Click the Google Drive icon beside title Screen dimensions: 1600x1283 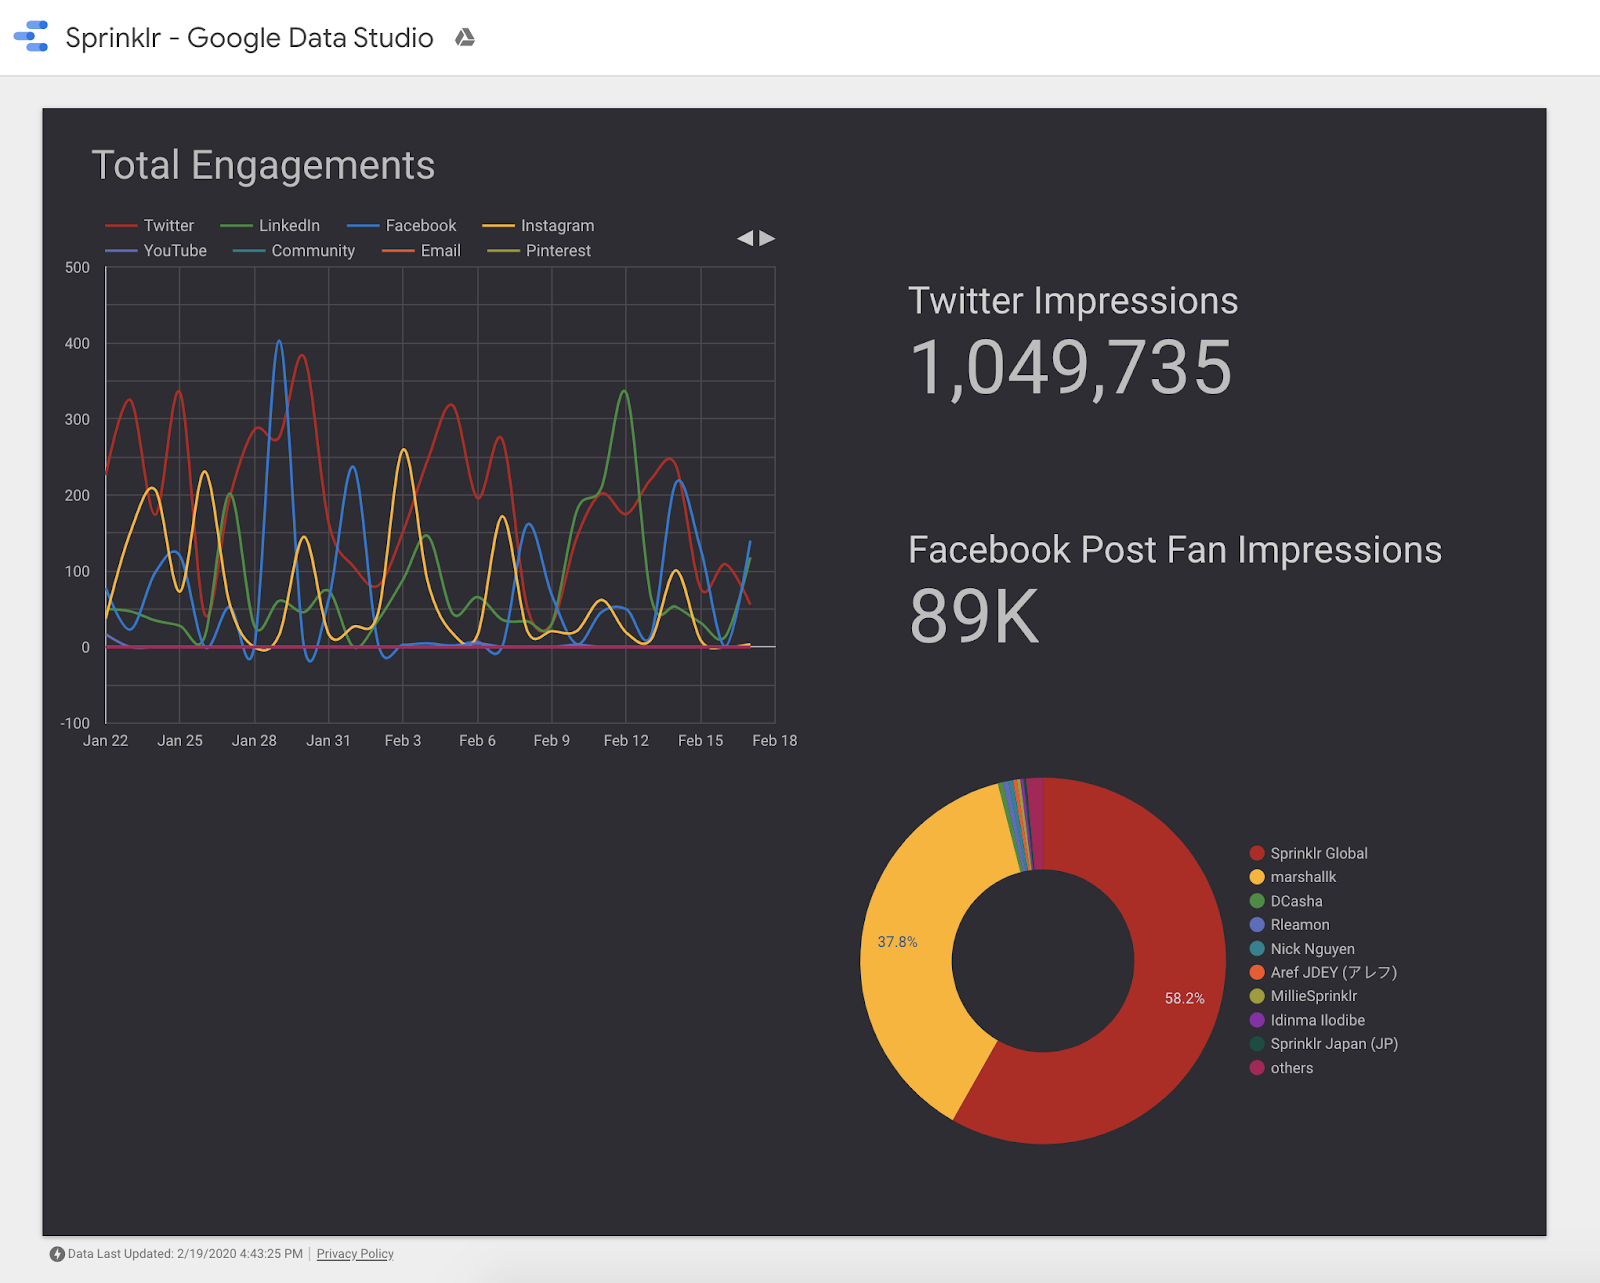coord(465,38)
